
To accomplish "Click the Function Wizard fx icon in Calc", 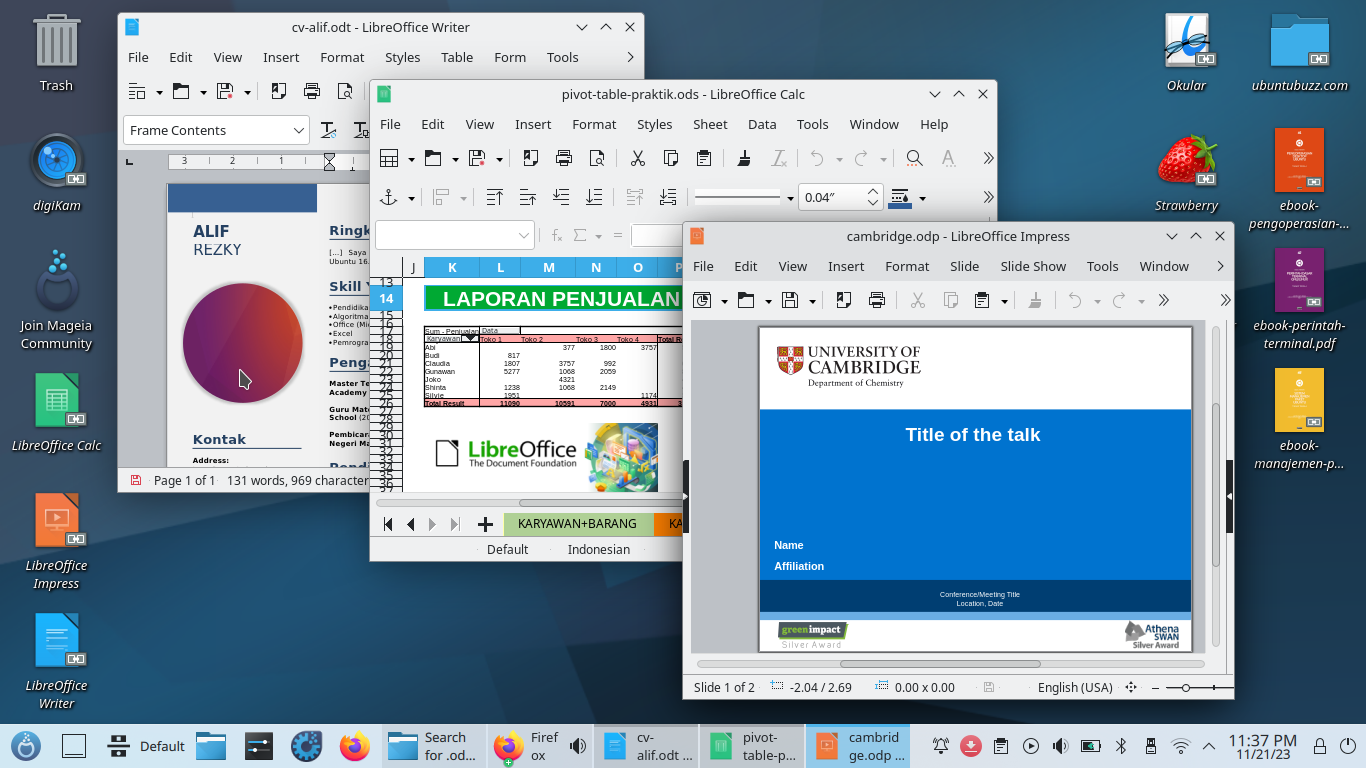I will point(558,236).
